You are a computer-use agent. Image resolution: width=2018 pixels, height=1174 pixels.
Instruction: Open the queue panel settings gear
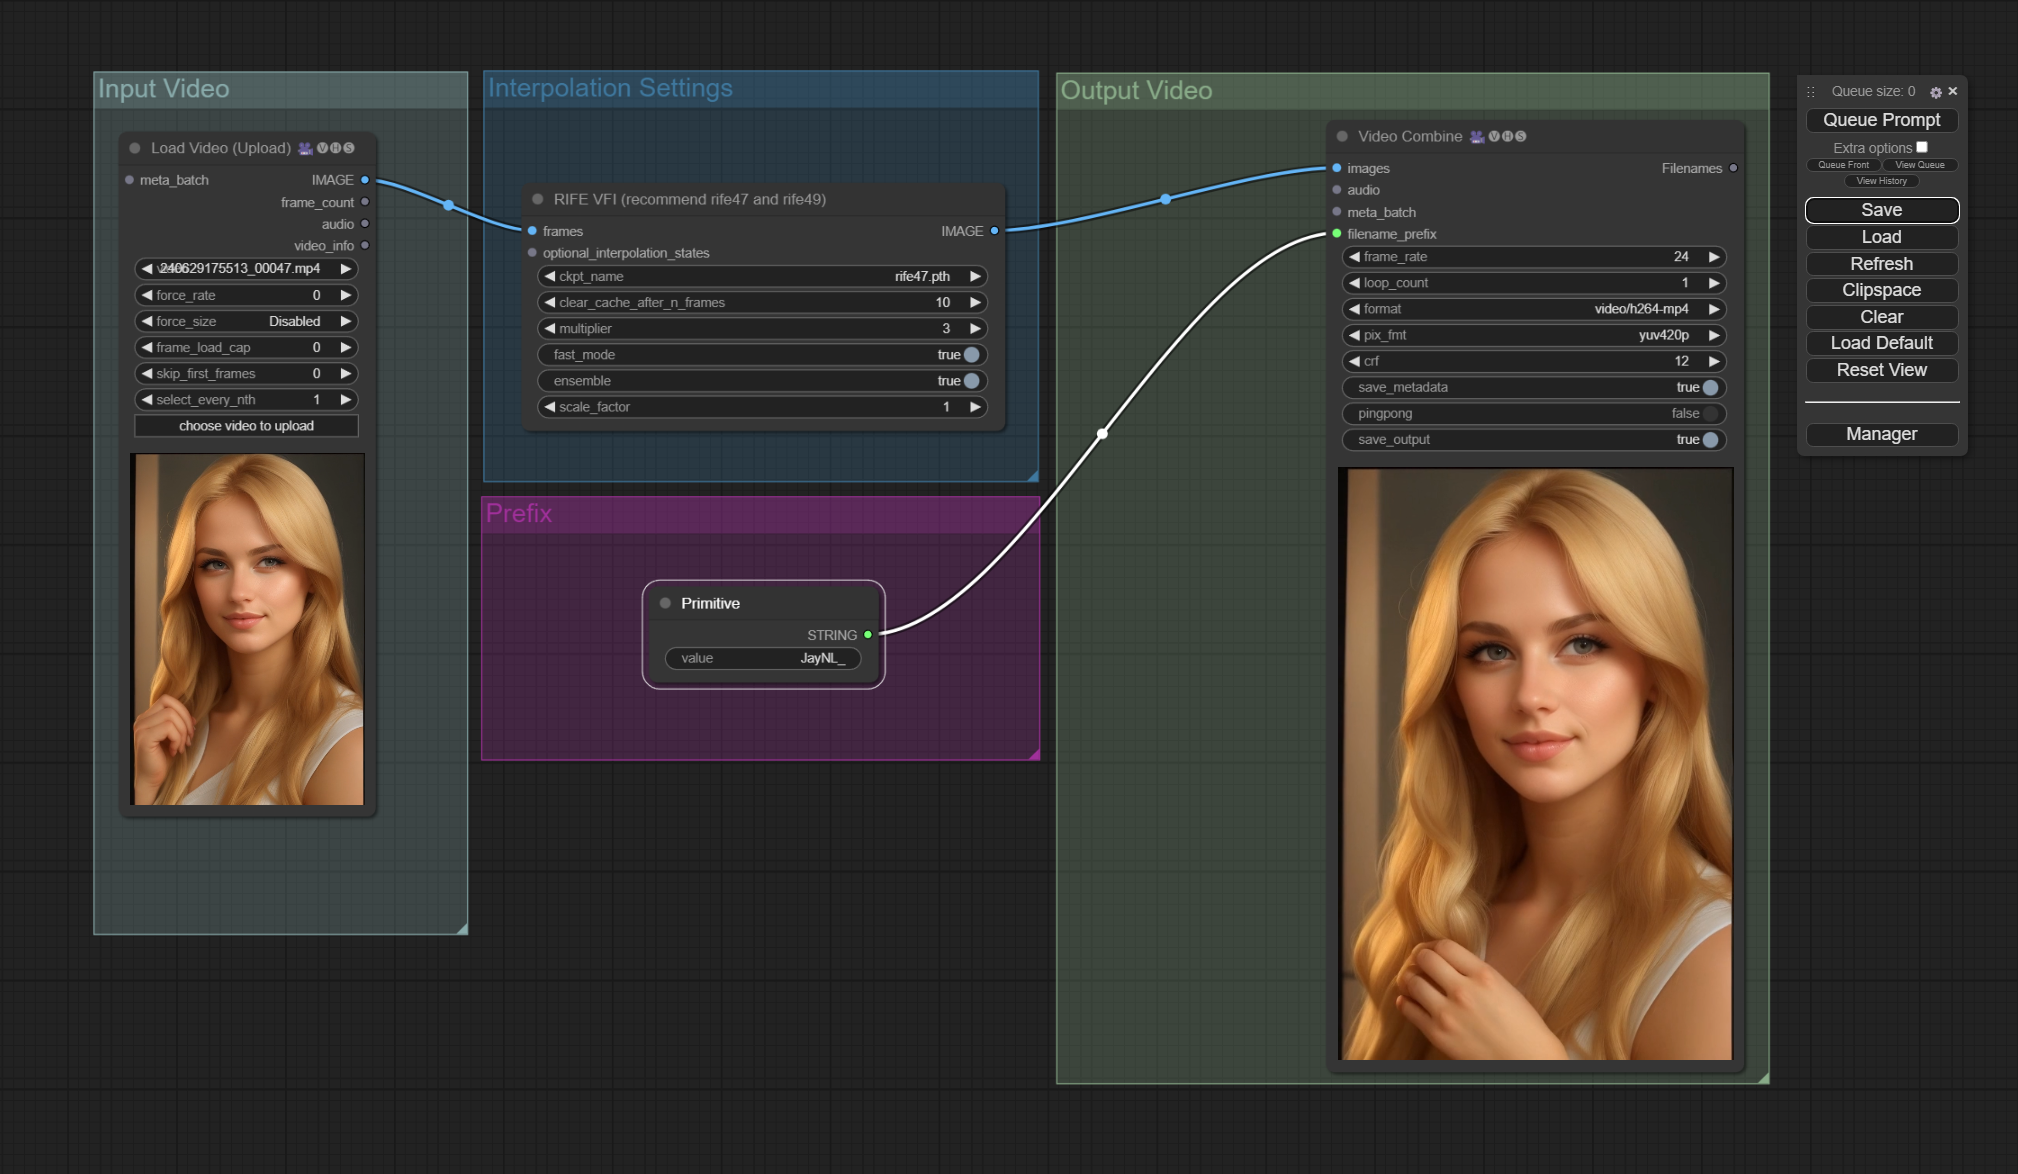coord(1936,92)
